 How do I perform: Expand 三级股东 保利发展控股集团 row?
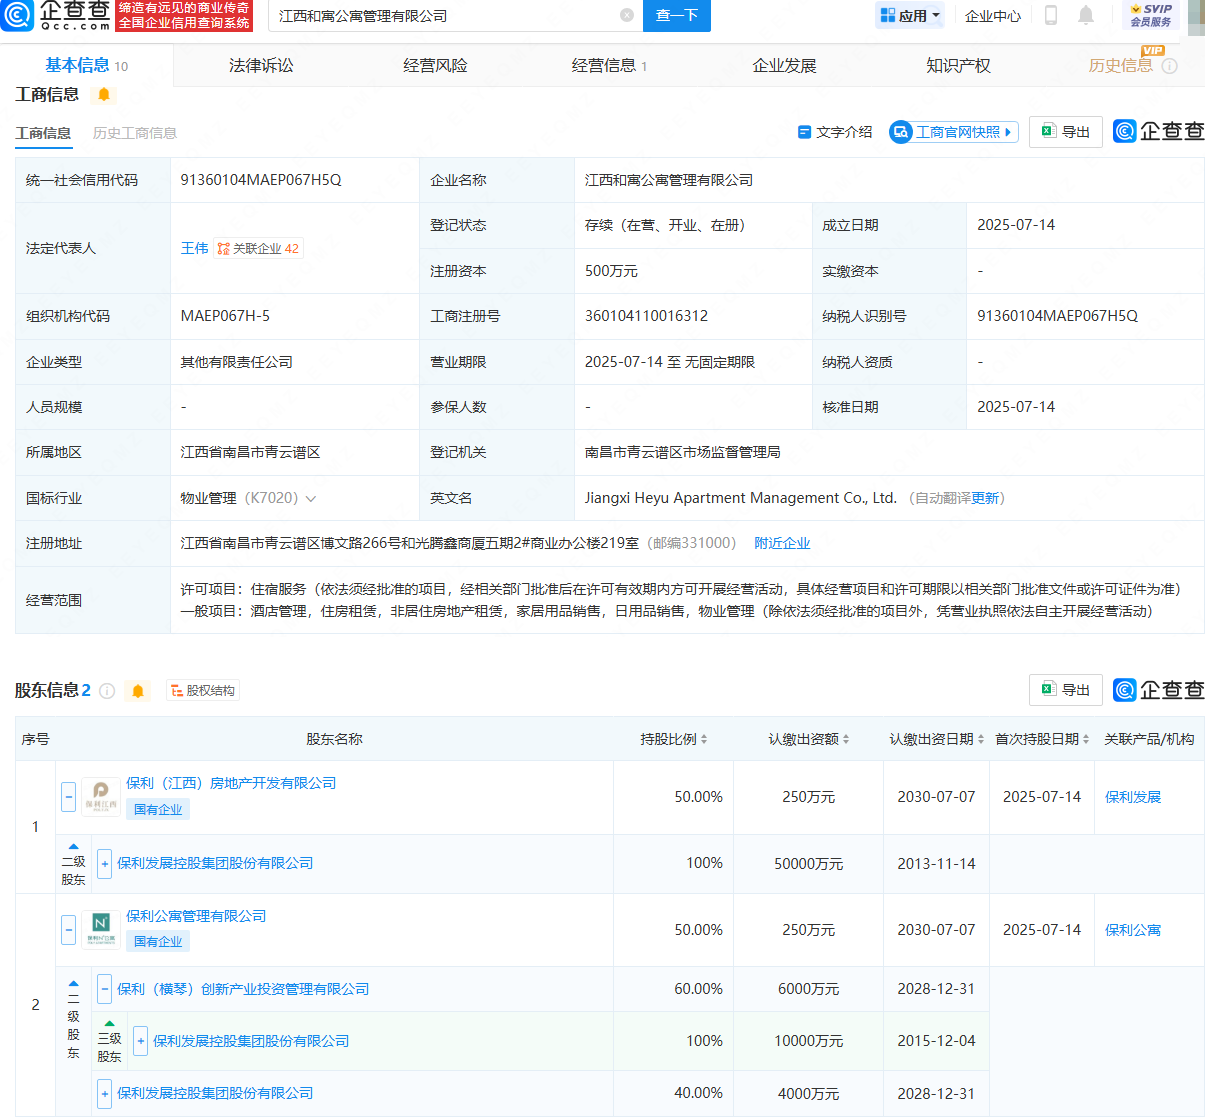[x=140, y=1041]
